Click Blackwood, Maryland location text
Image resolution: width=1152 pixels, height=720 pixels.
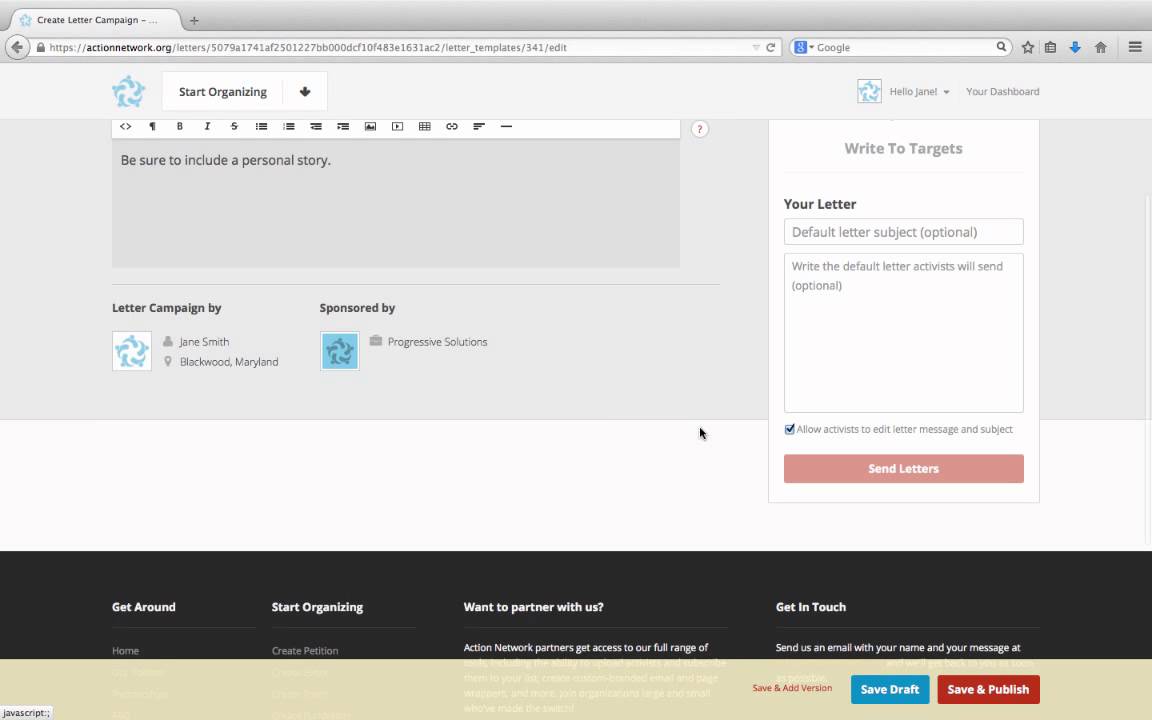point(229,362)
